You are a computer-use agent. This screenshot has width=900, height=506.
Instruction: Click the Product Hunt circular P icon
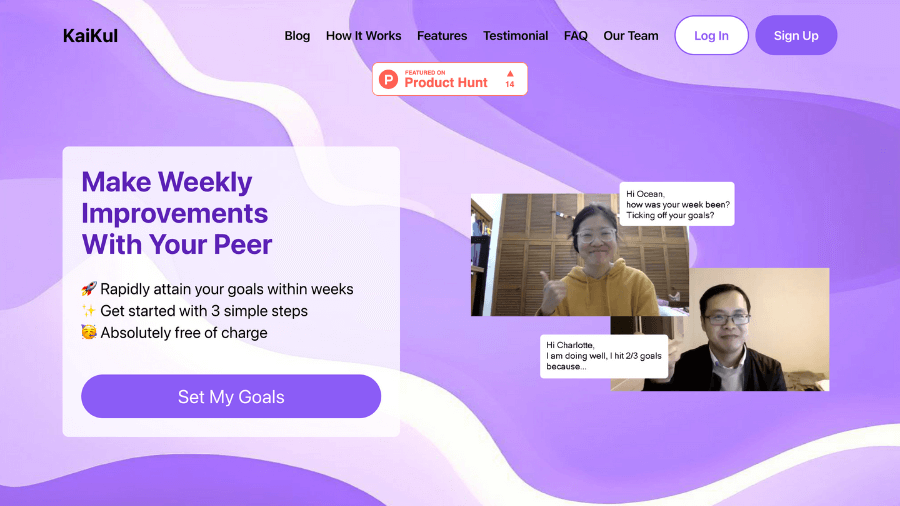[389, 79]
